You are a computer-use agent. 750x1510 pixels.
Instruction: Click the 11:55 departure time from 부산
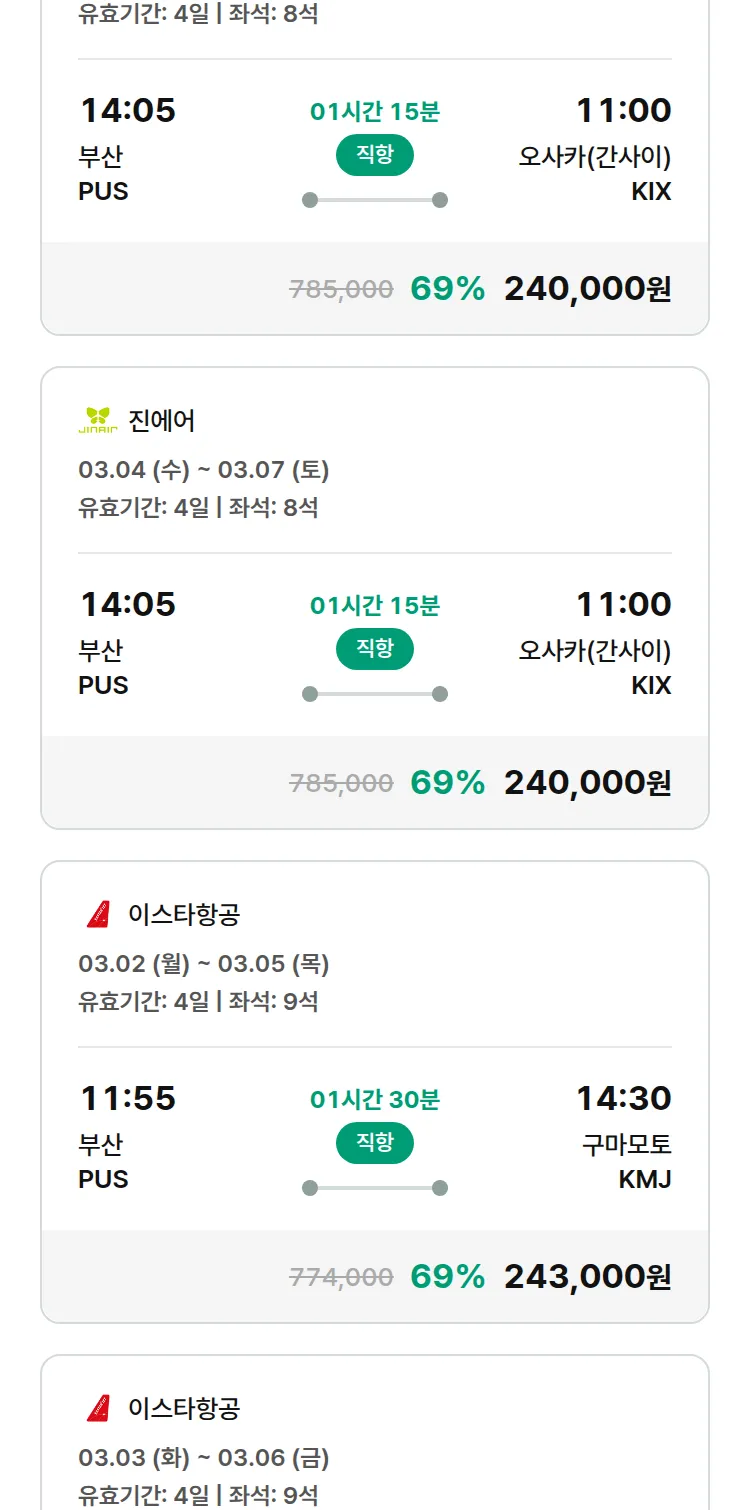[x=128, y=1098]
